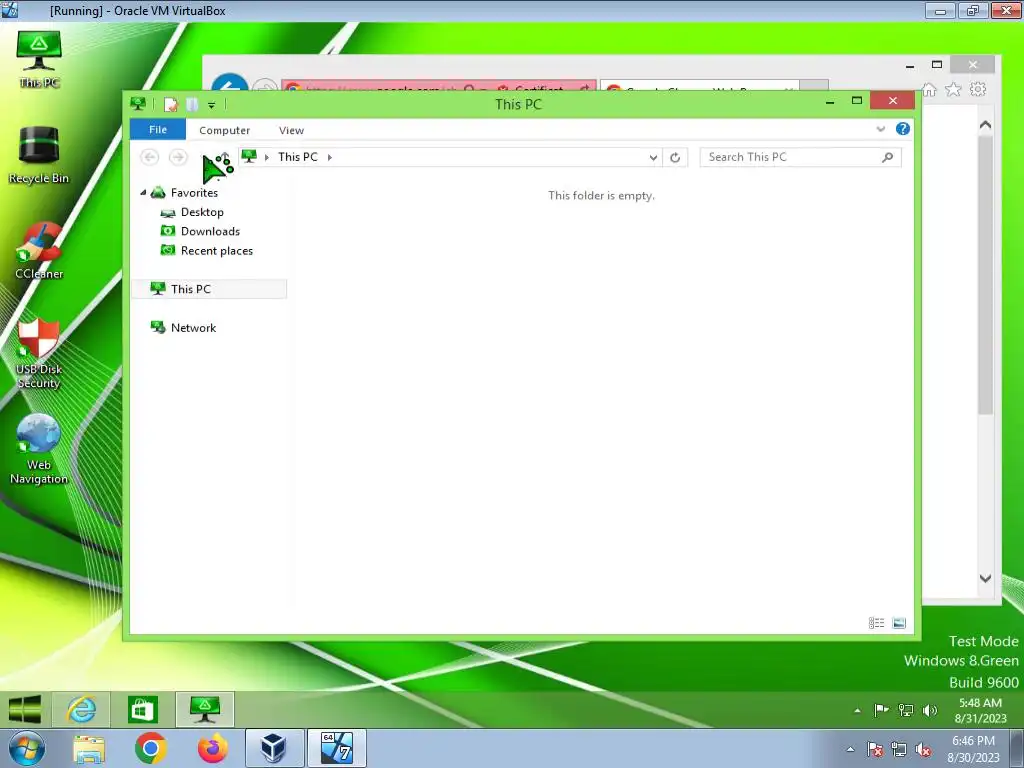Click Internet Explorer scrollbar down arrow

[x=985, y=578]
